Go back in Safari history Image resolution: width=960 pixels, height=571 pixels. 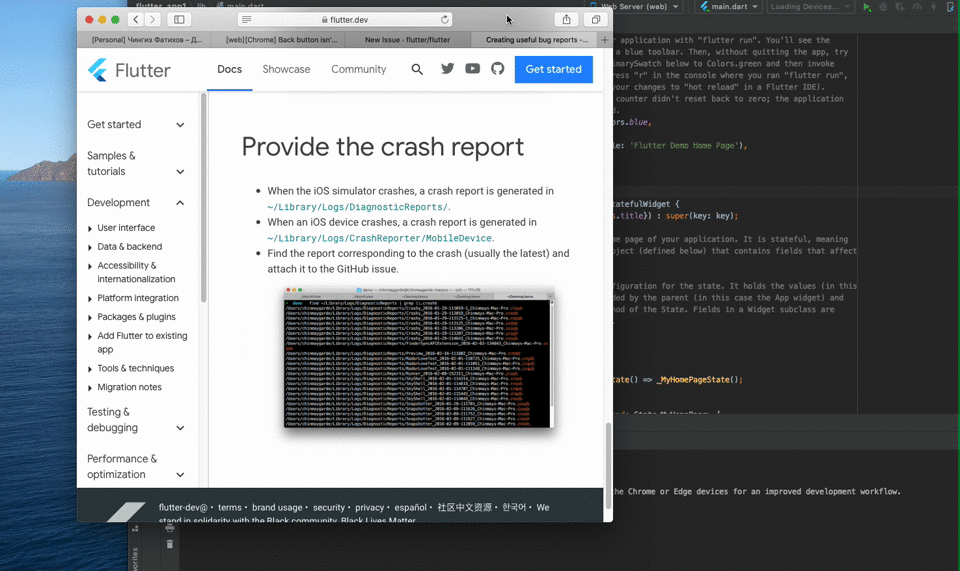point(136,20)
